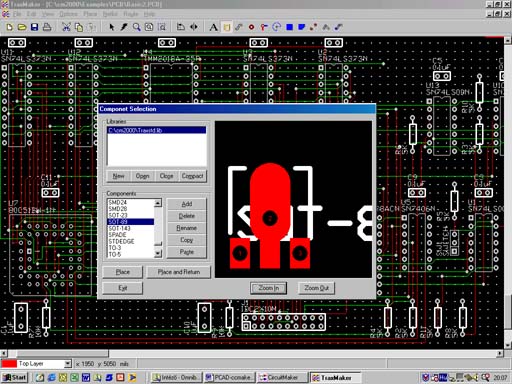Screen dimensions: 512x384
Task: Select the magnifier zoom tool
Action: (137, 27)
